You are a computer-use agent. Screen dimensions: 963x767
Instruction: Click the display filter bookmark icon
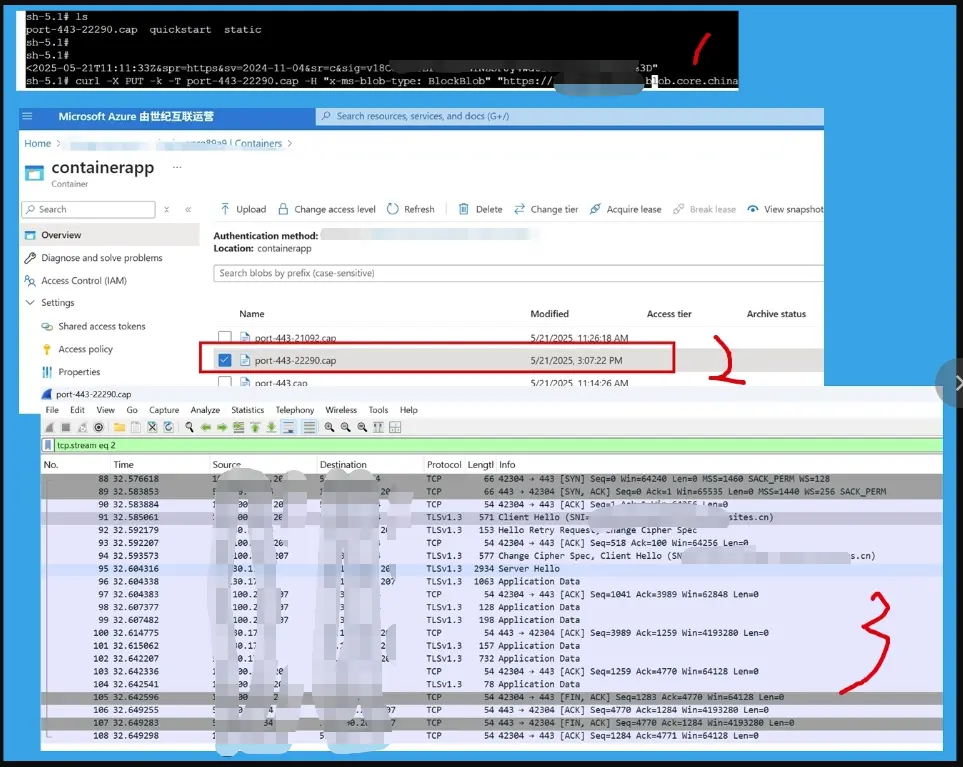[48, 445]
